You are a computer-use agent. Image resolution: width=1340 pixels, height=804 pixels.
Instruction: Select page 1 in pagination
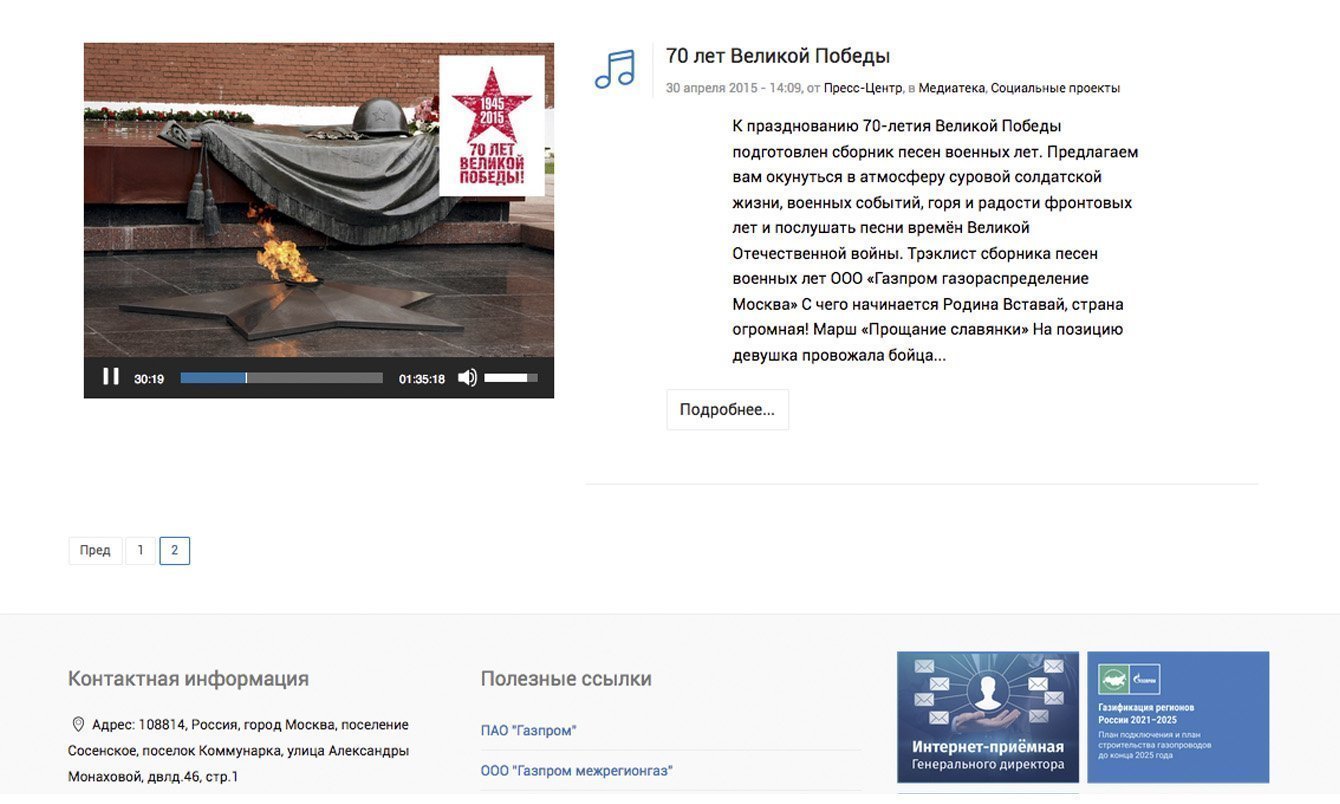[140, 551]
